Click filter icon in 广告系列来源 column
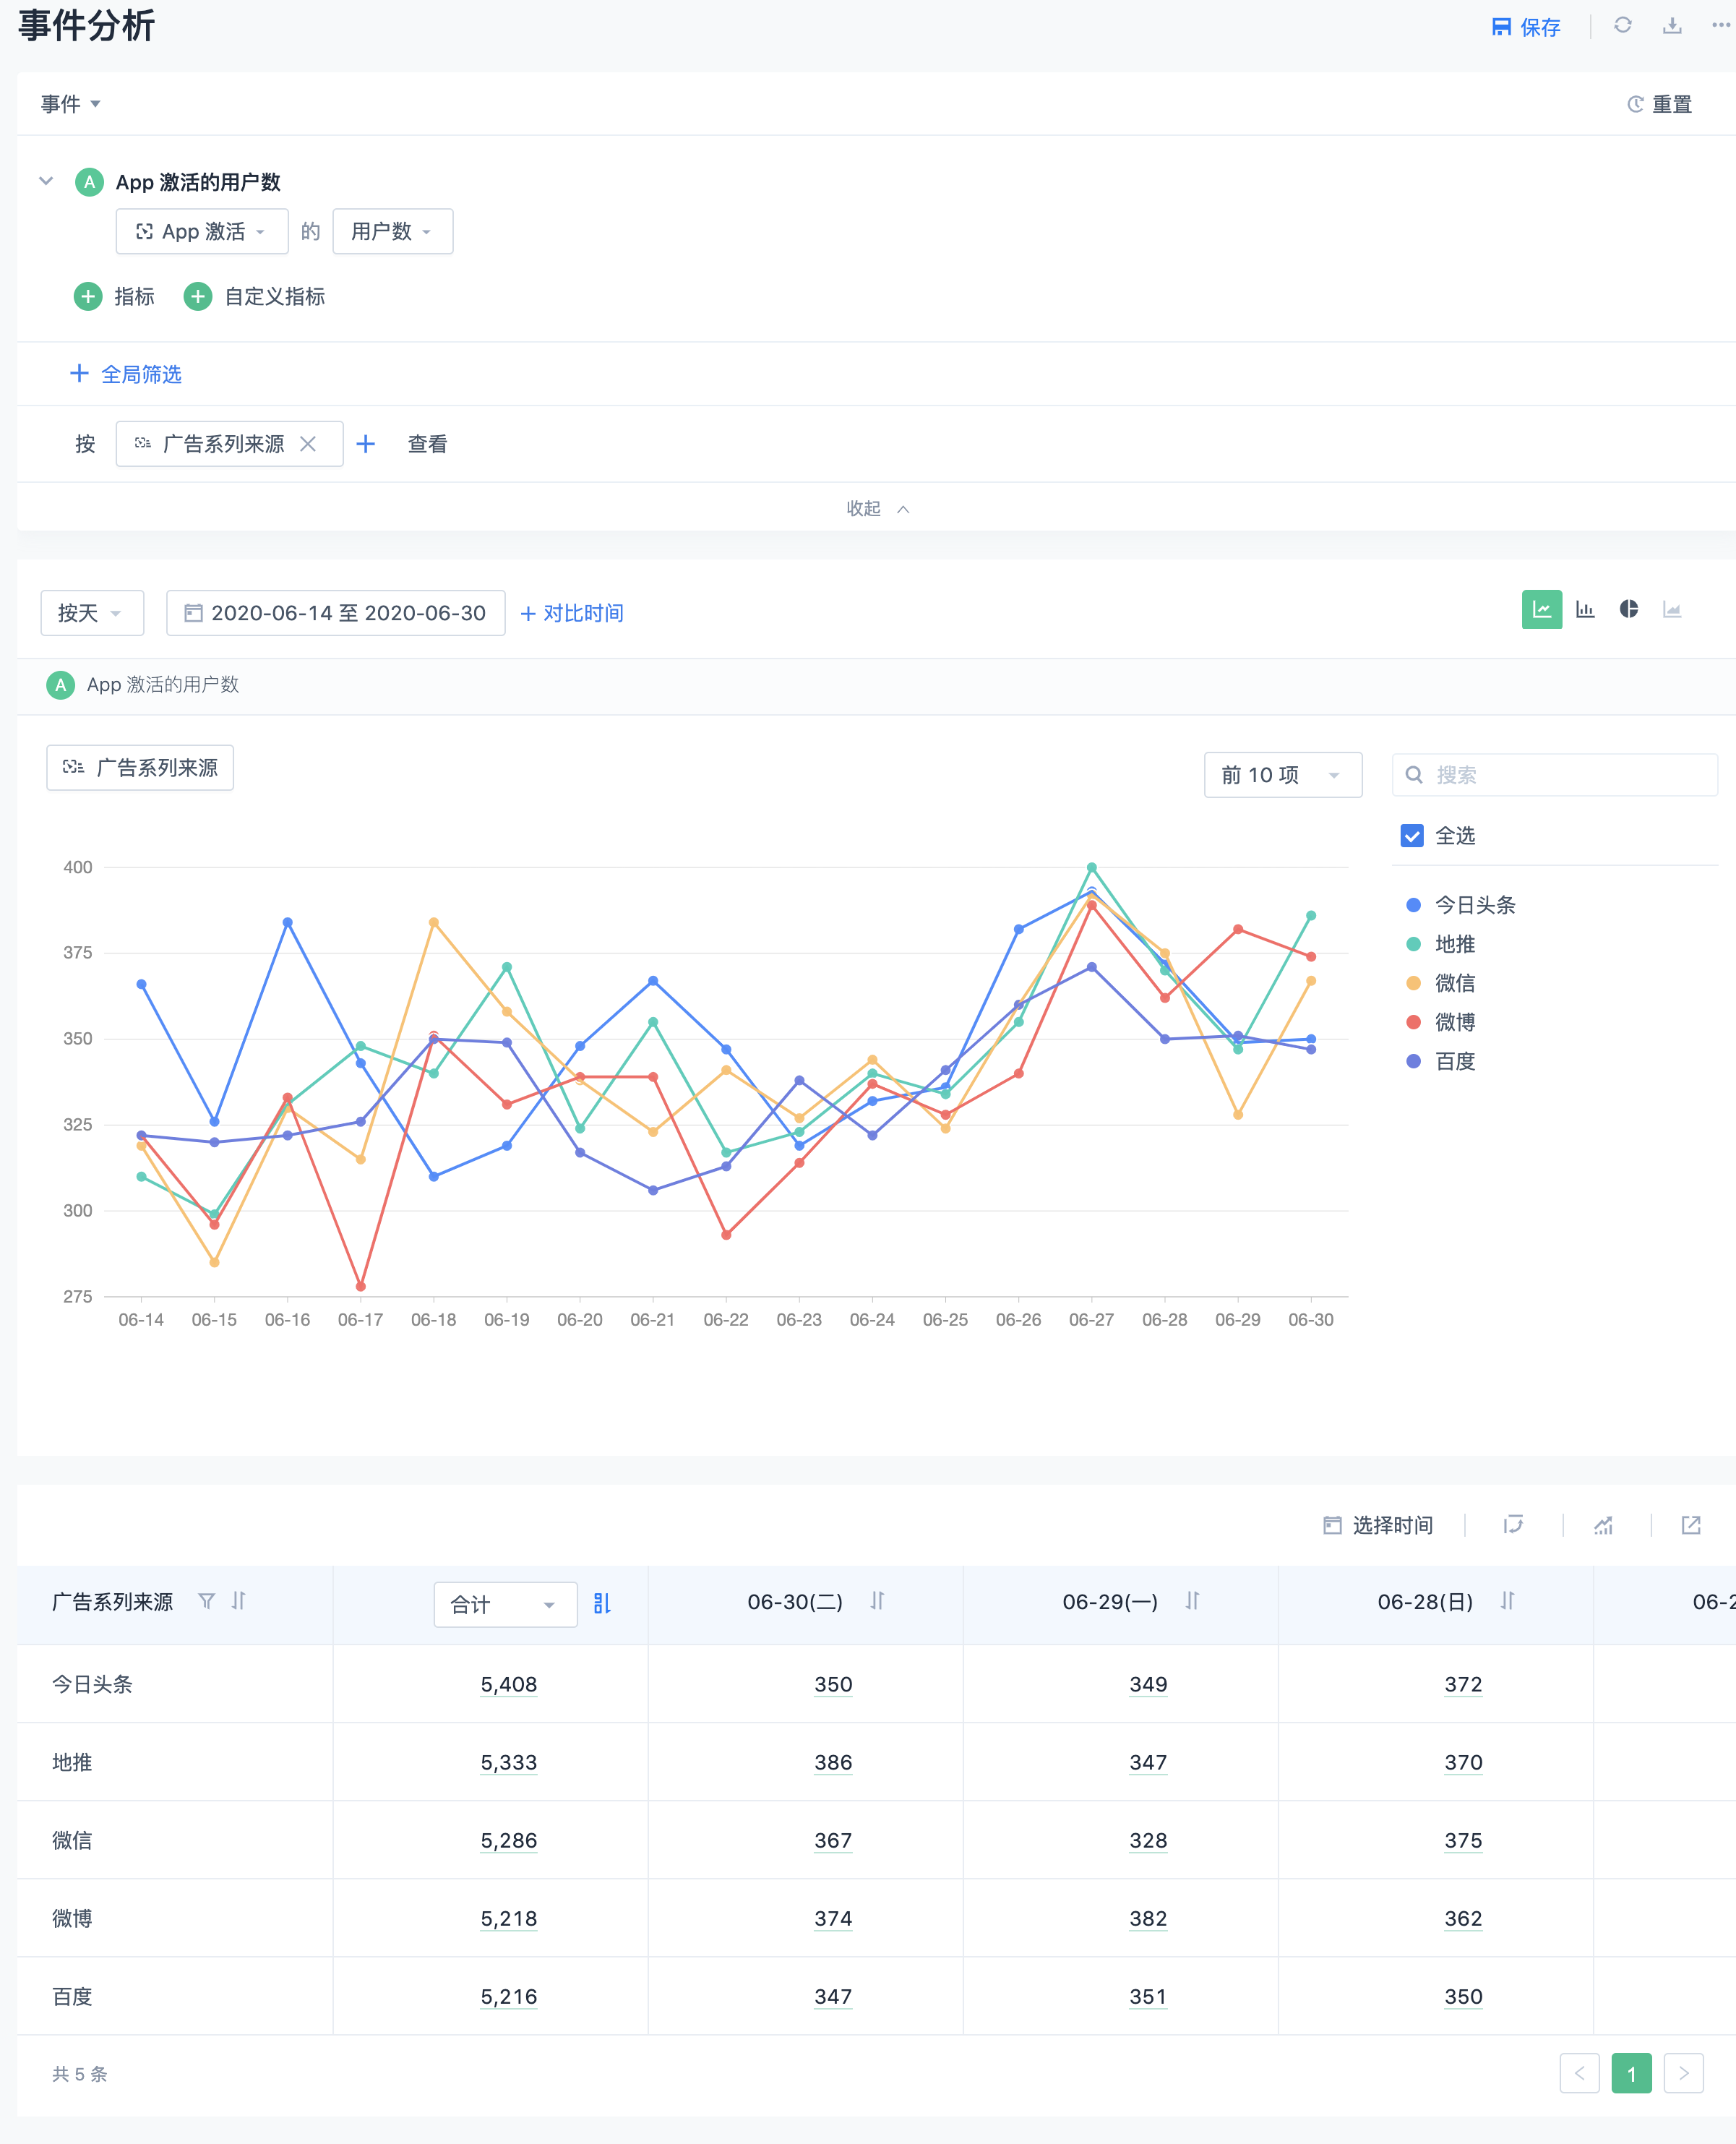The width and height of the screenshot is (1736, 2144). point(206,1601)
